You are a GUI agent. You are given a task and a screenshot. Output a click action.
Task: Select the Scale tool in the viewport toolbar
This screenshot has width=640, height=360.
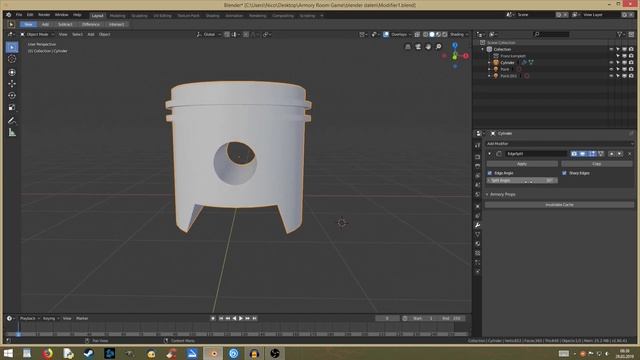tap(12, 107)
